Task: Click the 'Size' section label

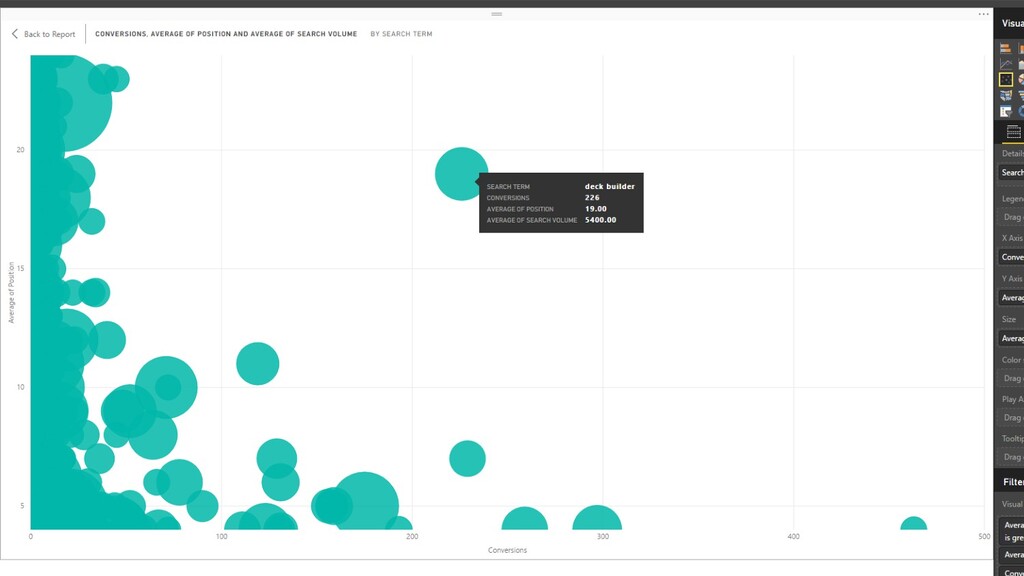Action: pos(1009,319)
